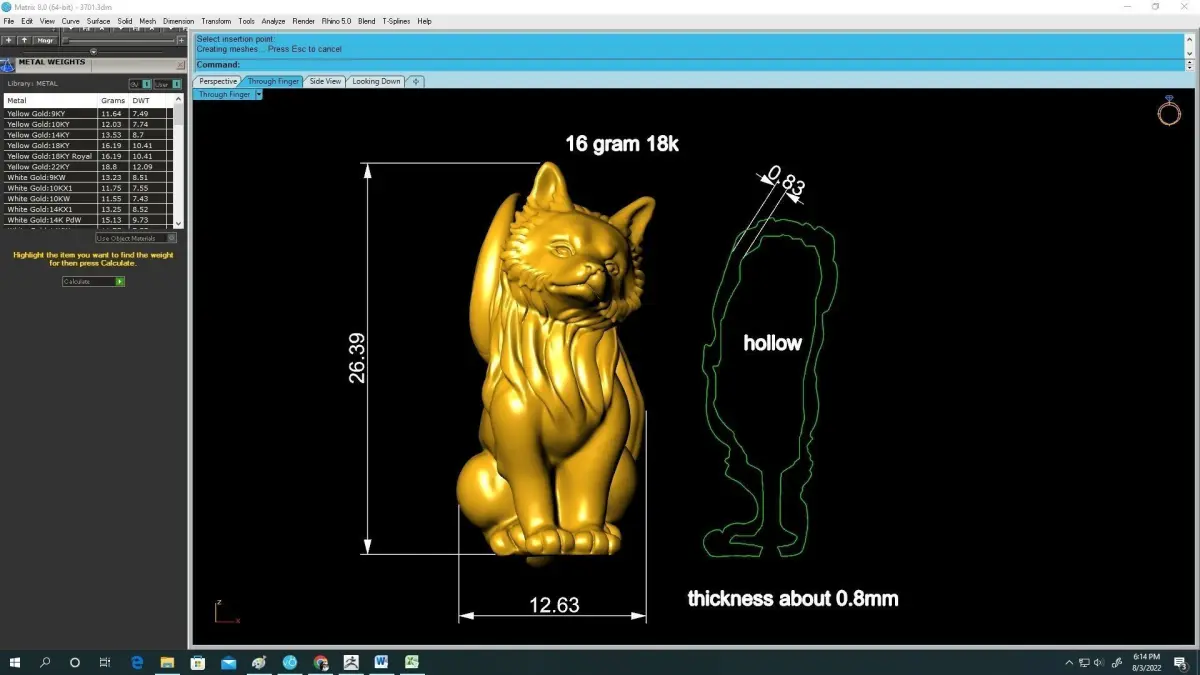The image size is (1200, 675).
Task: Click down arrow of metal list scrollbar
Action: pos(179,223)
